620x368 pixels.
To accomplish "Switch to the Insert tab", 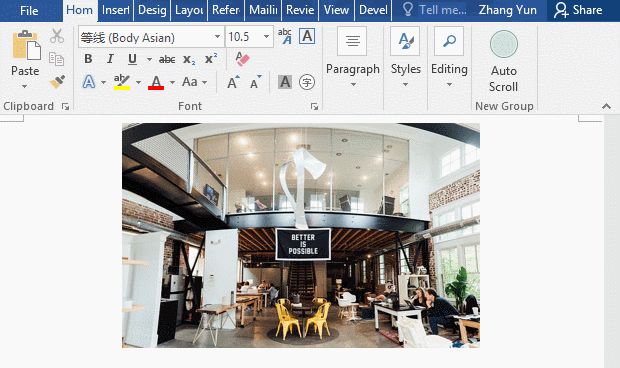I will [x=115, y=10].
